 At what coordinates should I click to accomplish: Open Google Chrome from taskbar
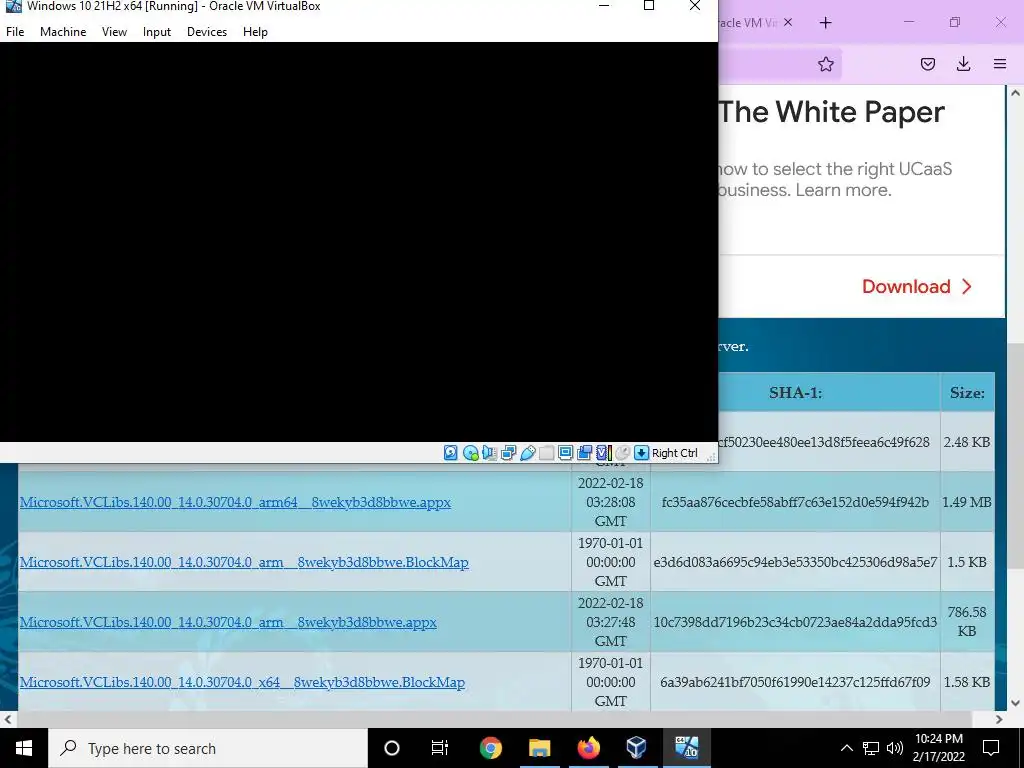click(x=490, y=748)
